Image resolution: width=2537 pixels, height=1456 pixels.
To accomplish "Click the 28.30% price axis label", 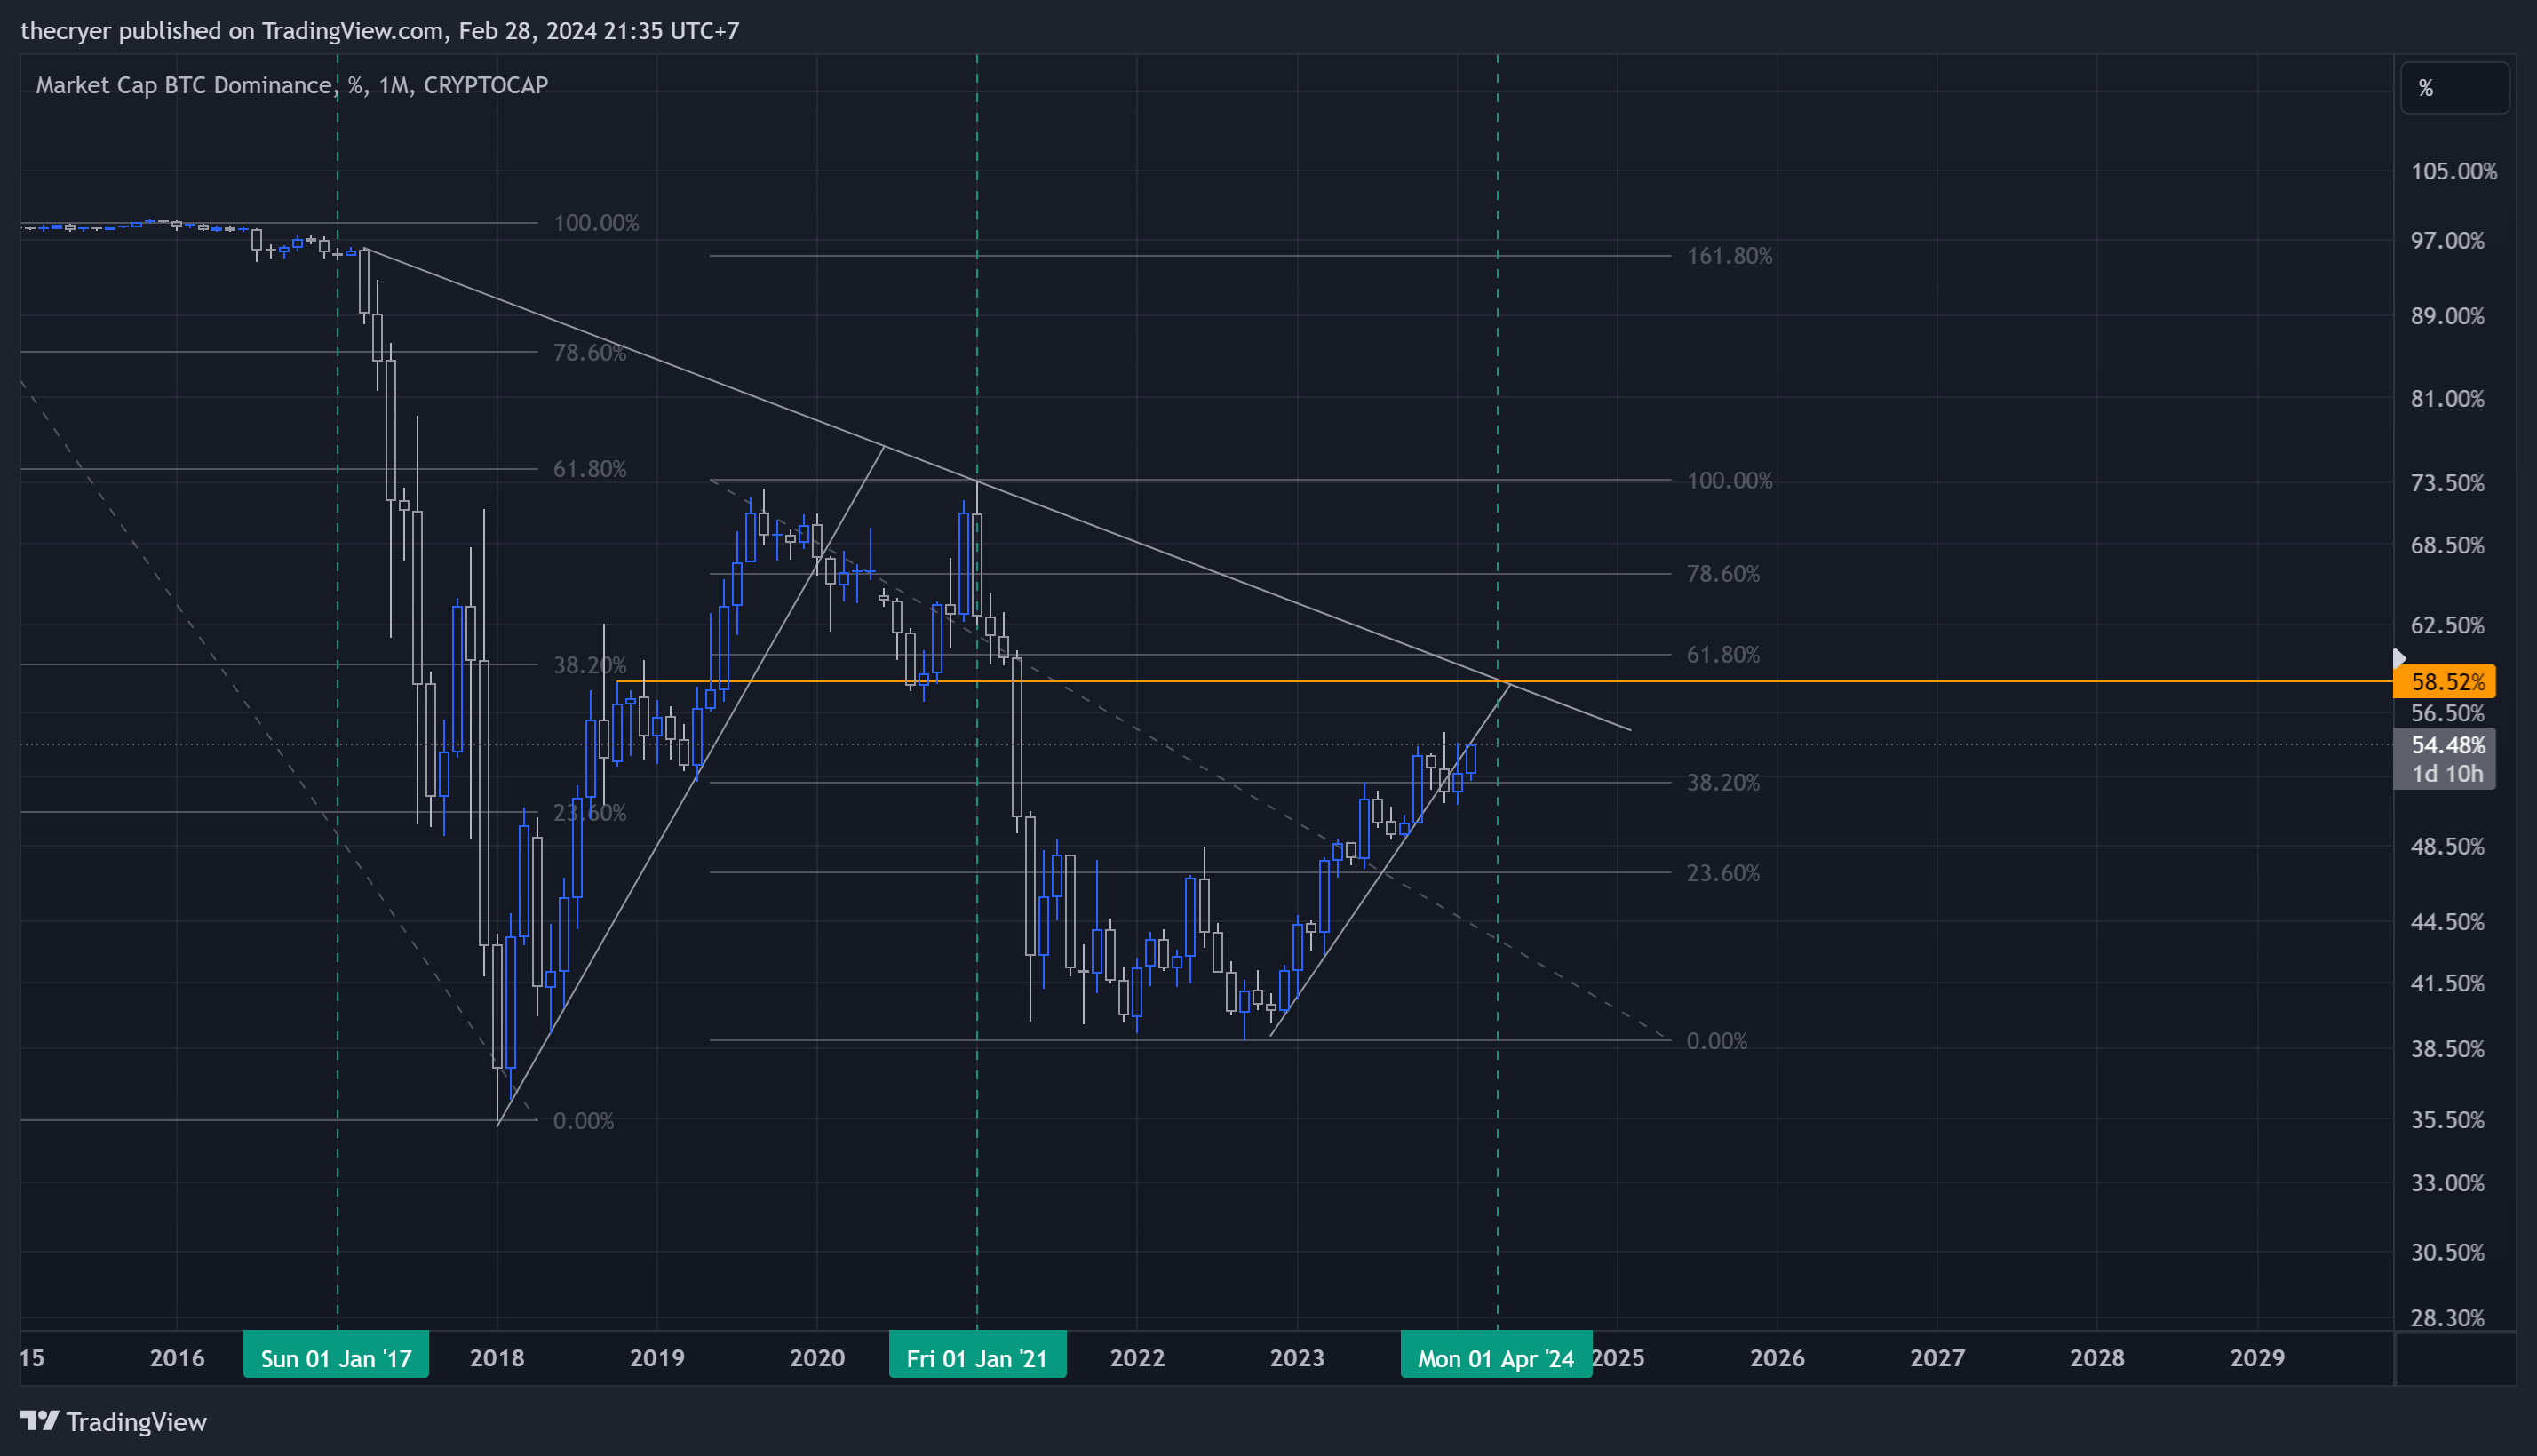I will tap(2447, 1318).
